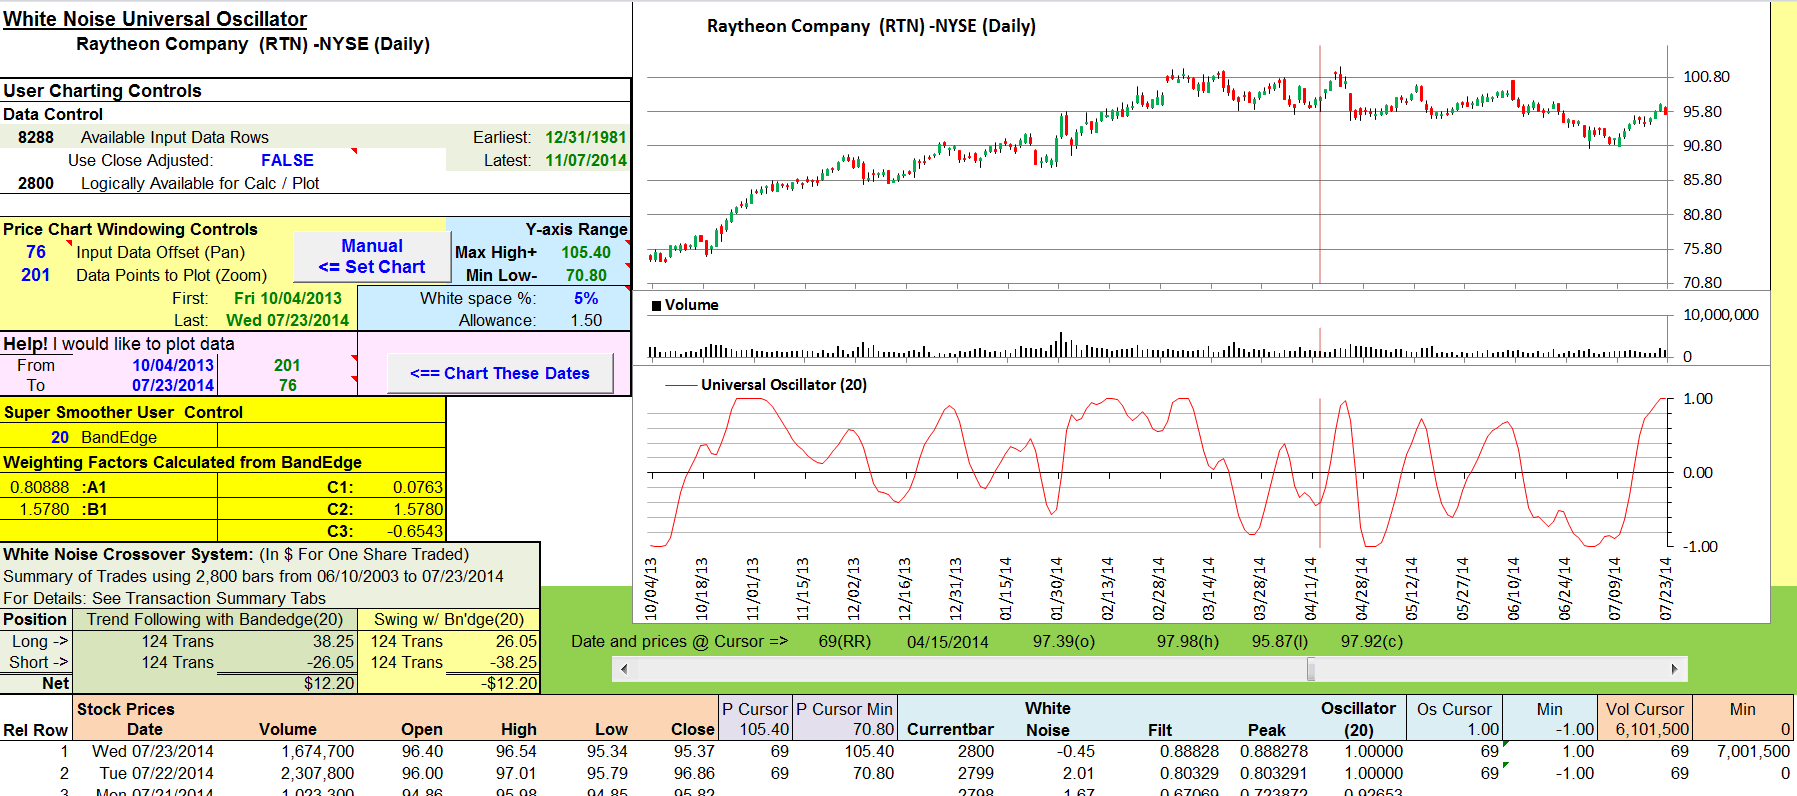Image resolution: width=1797 pixels, height=796 pixels.
Task: Select the Trend Following Net $12.20 cell
Action: (329, 683)
